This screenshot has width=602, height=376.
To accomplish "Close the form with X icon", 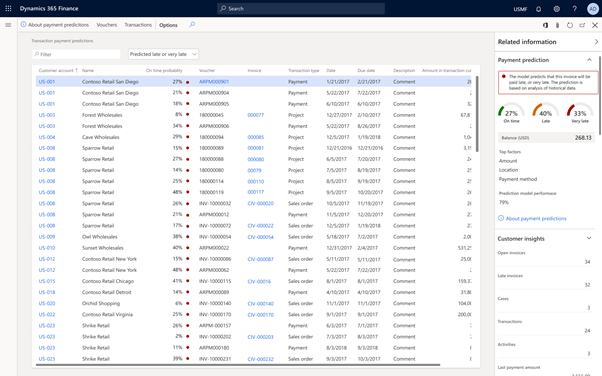I will pos(595,25).
